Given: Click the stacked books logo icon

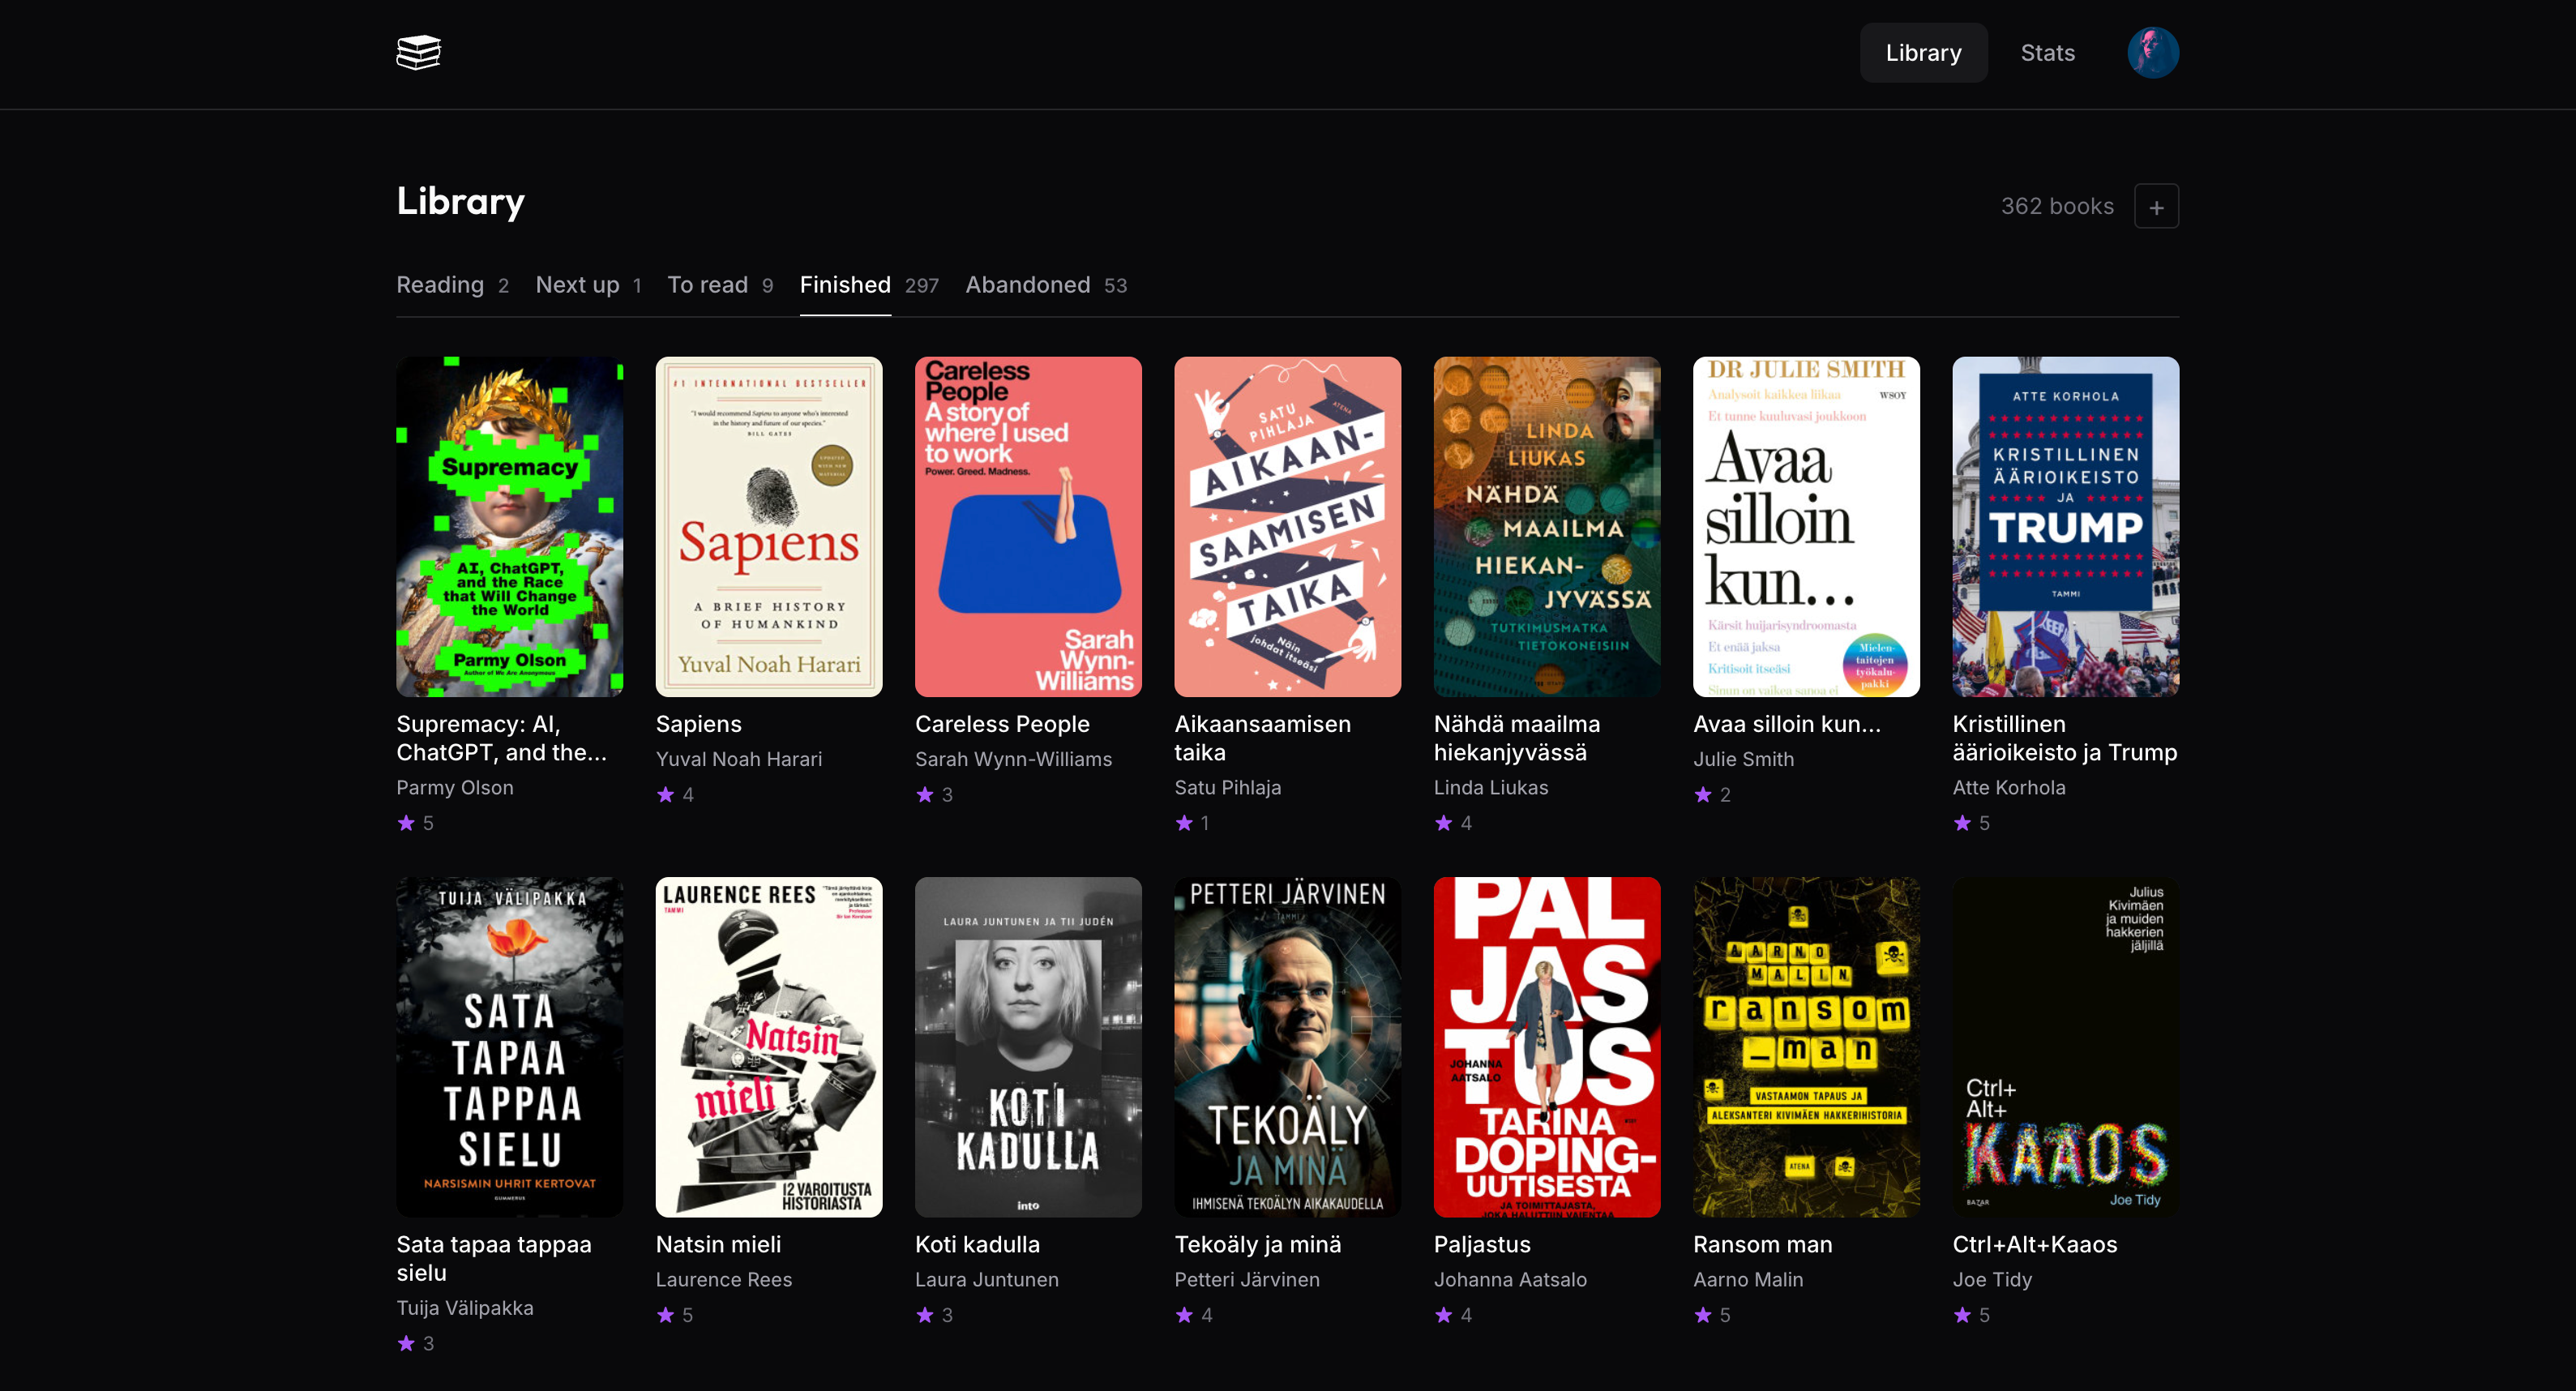Looking at the screenshot, I should (418, 53).
